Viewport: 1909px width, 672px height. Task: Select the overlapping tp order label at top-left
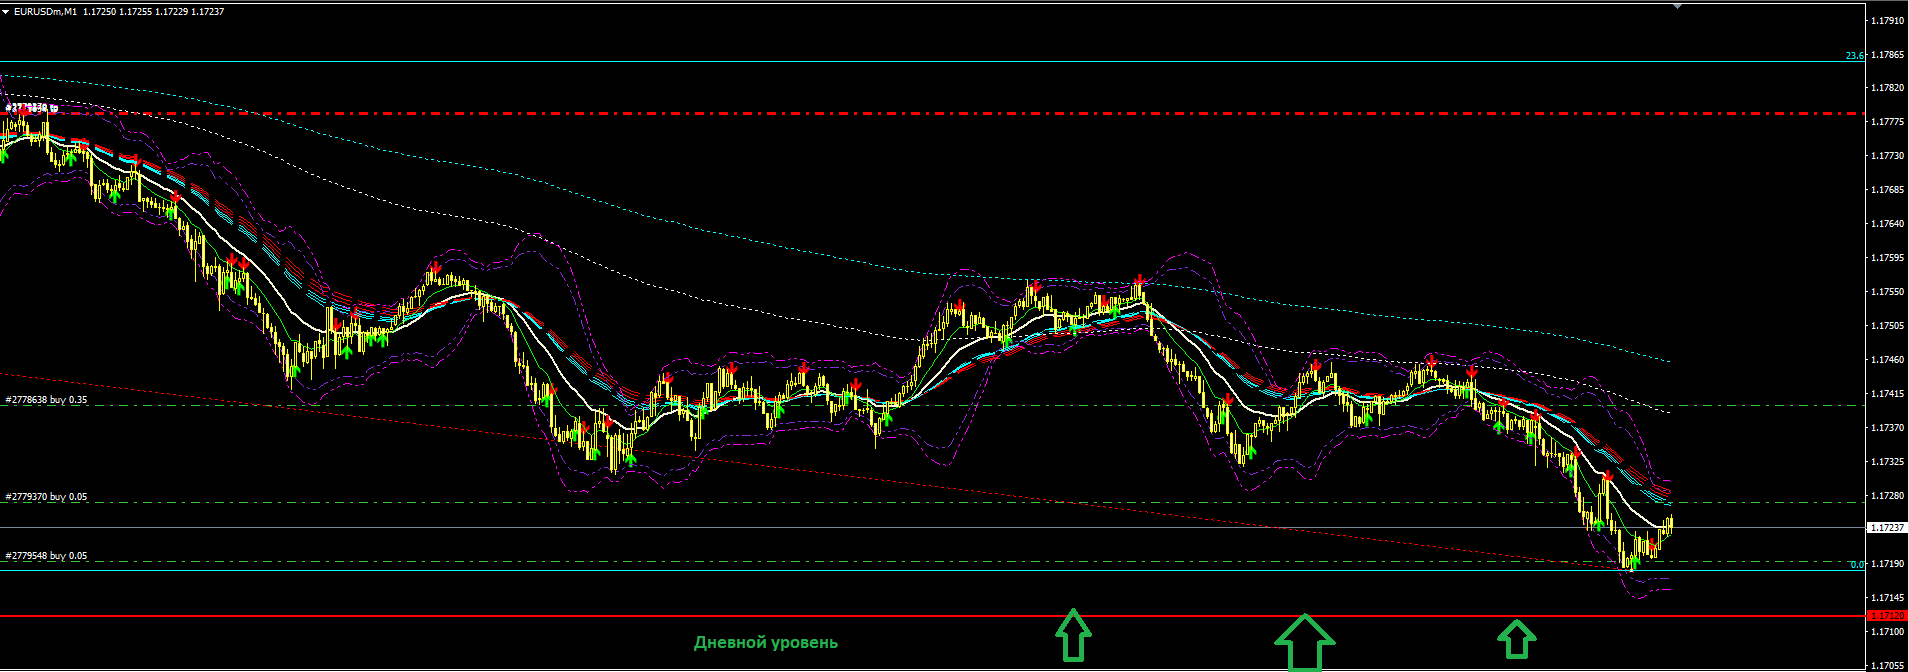click(x=32, y=107)
